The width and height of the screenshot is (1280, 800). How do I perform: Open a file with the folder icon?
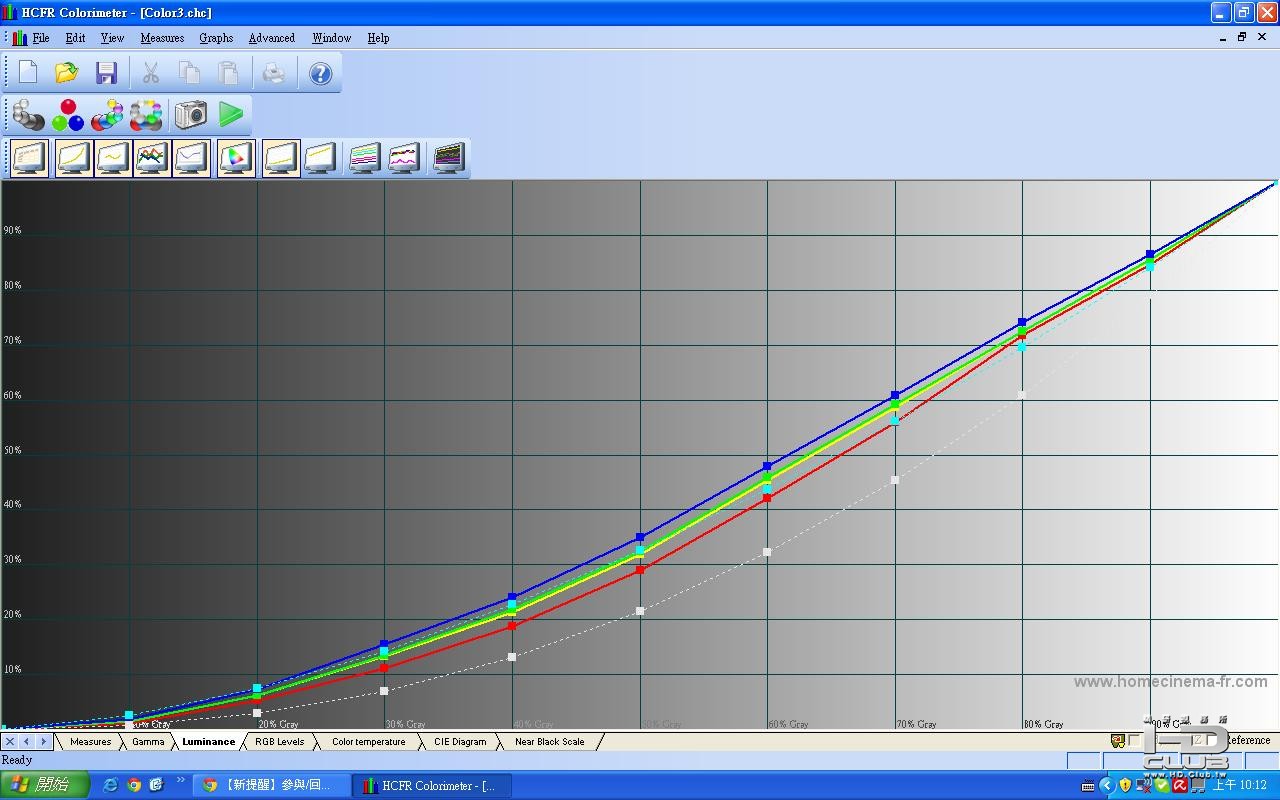[x=67, y=73]
